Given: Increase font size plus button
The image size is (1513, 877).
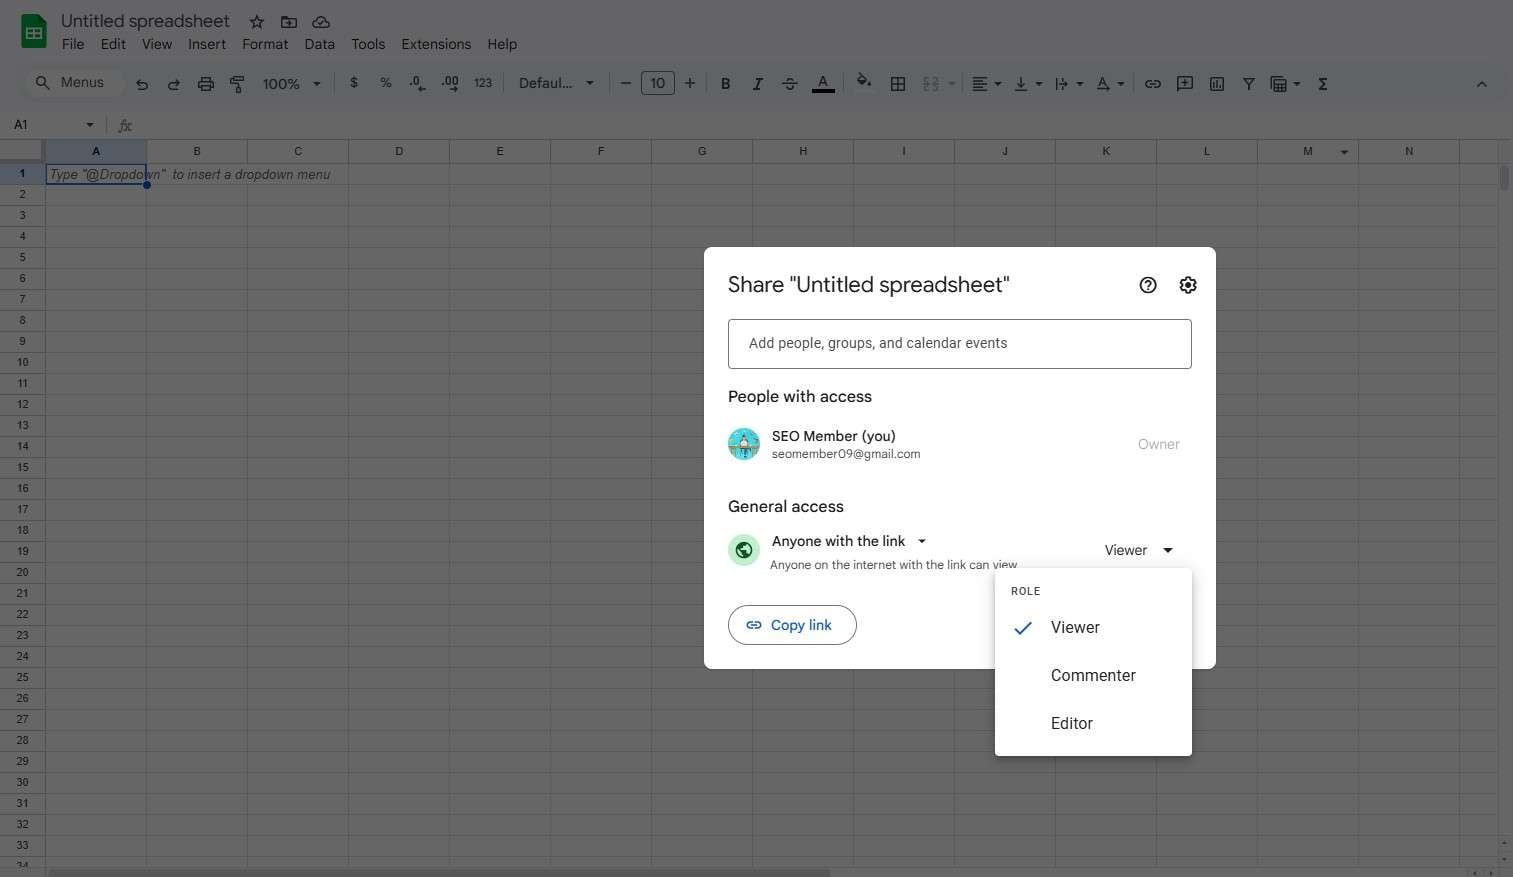Looking at the screenshot, I should [690, 84].
